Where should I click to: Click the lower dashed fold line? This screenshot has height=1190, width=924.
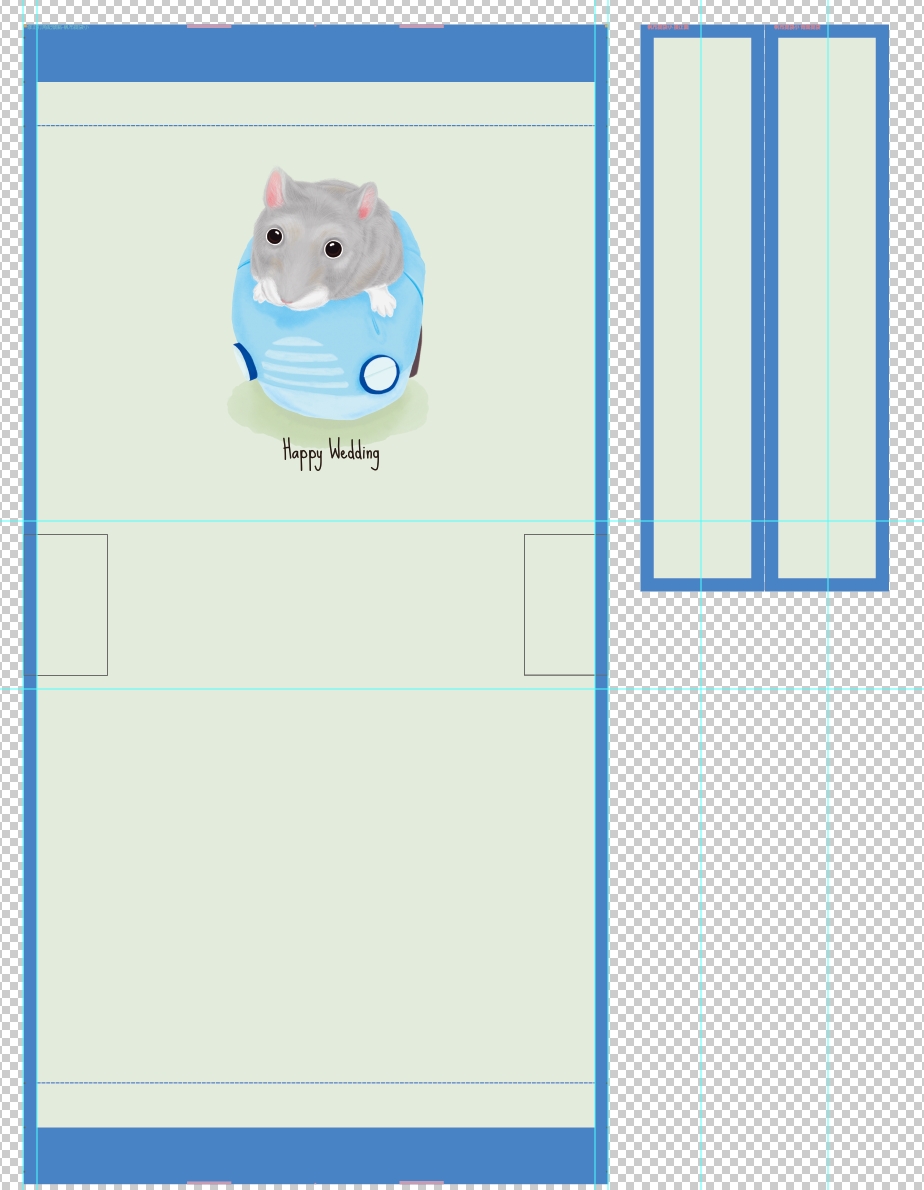point(315,1083)
